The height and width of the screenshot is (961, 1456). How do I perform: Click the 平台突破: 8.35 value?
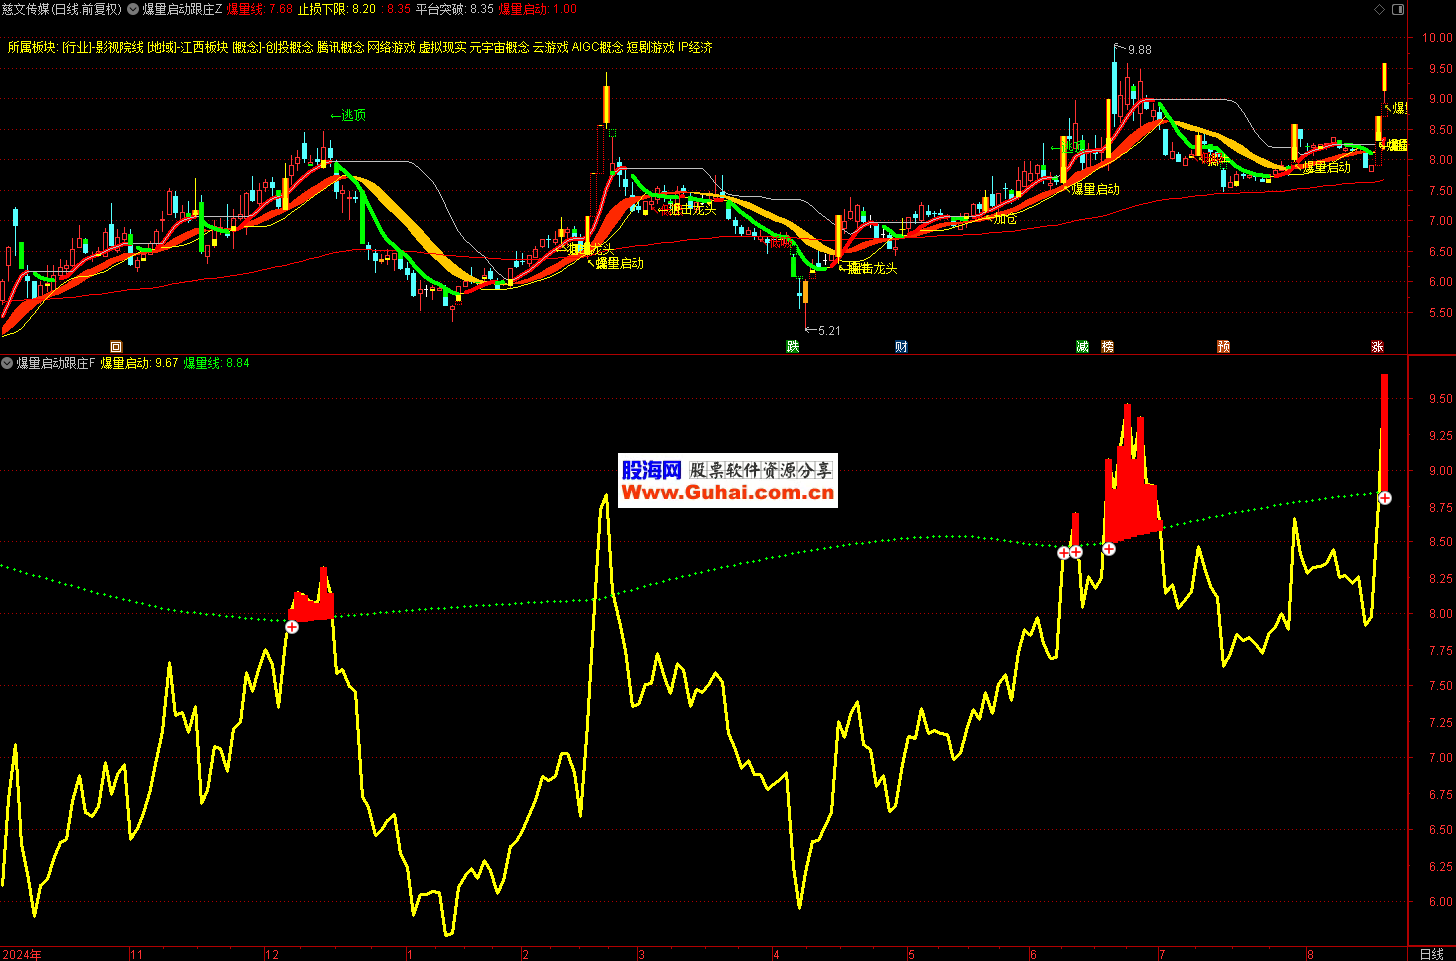[455, 9]
